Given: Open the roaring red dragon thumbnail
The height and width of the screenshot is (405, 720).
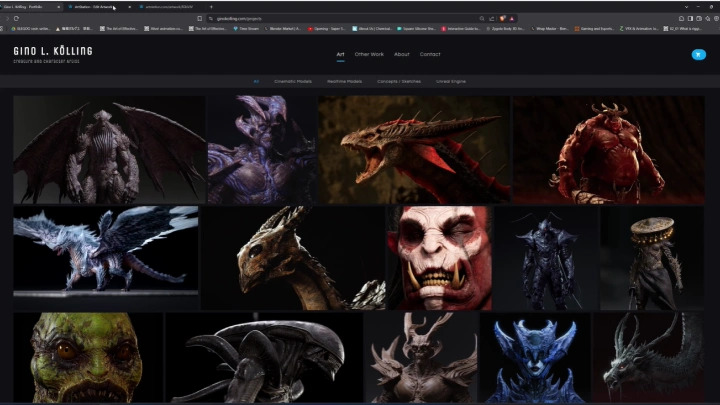Looking at the screenshot, I should pos(414,150).
